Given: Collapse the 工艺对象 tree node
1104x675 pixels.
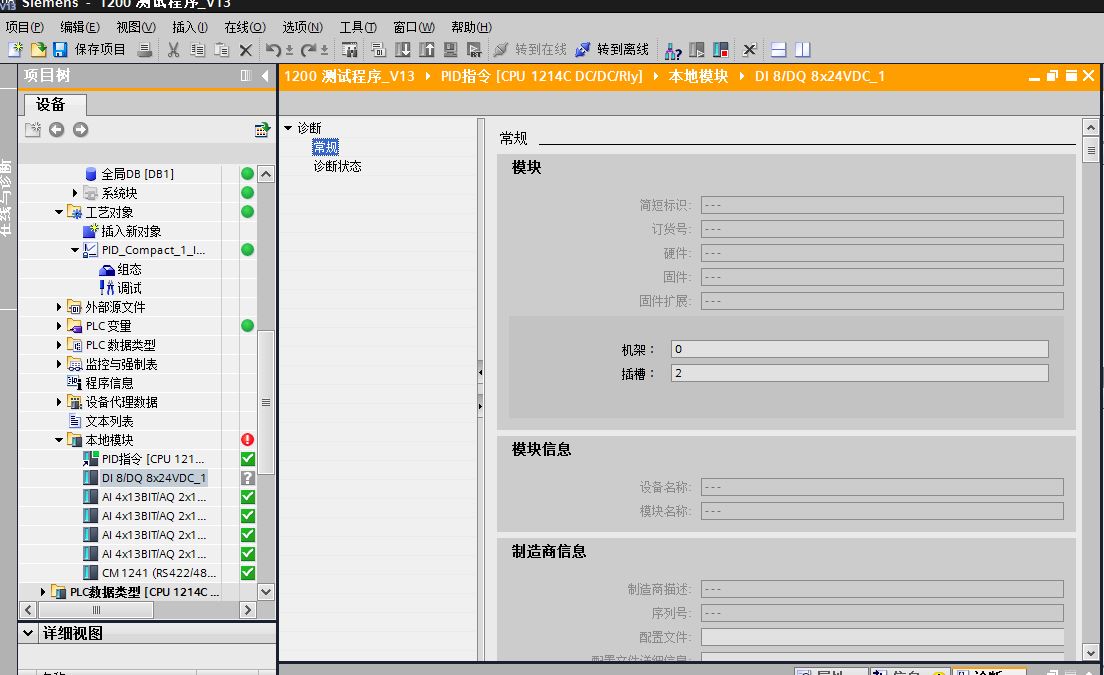Looking at the screenshot, I should (59, 212).
